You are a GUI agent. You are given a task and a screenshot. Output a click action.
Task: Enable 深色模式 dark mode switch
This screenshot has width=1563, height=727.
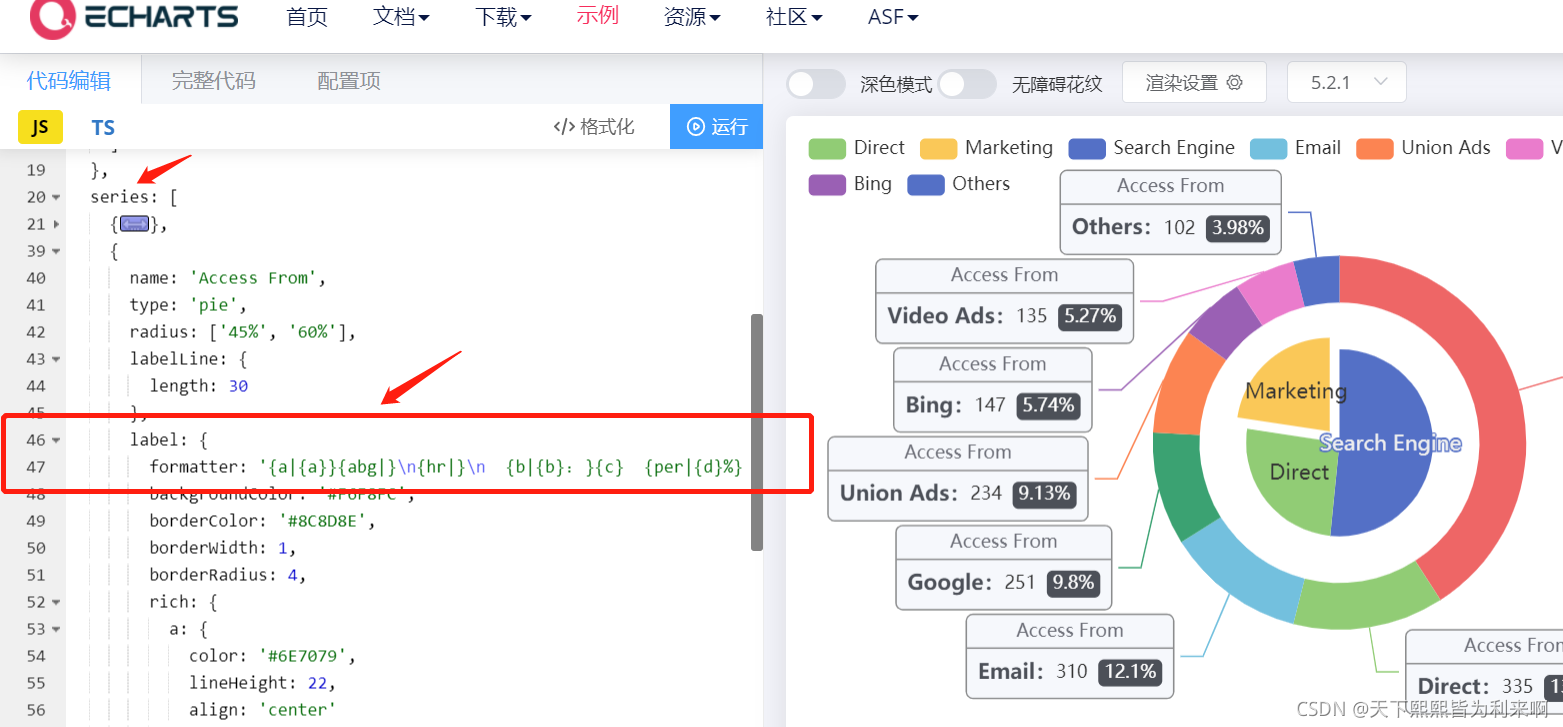point(815,84)
